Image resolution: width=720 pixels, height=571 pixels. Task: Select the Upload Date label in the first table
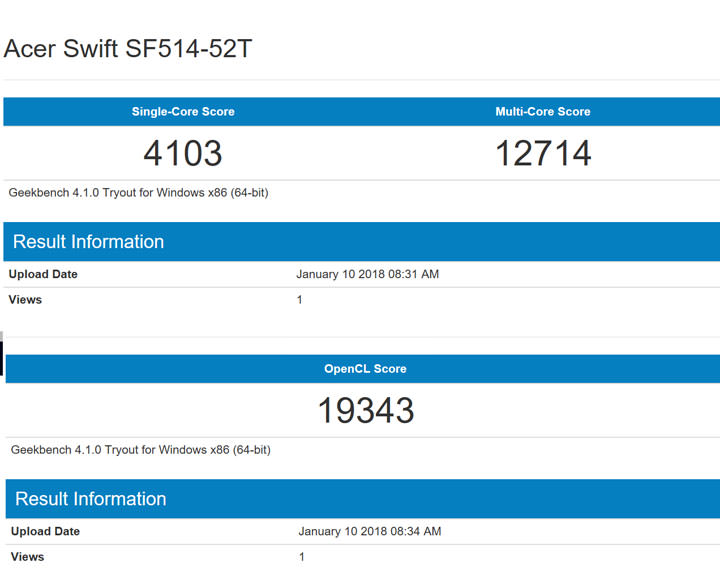pos(43,274)
